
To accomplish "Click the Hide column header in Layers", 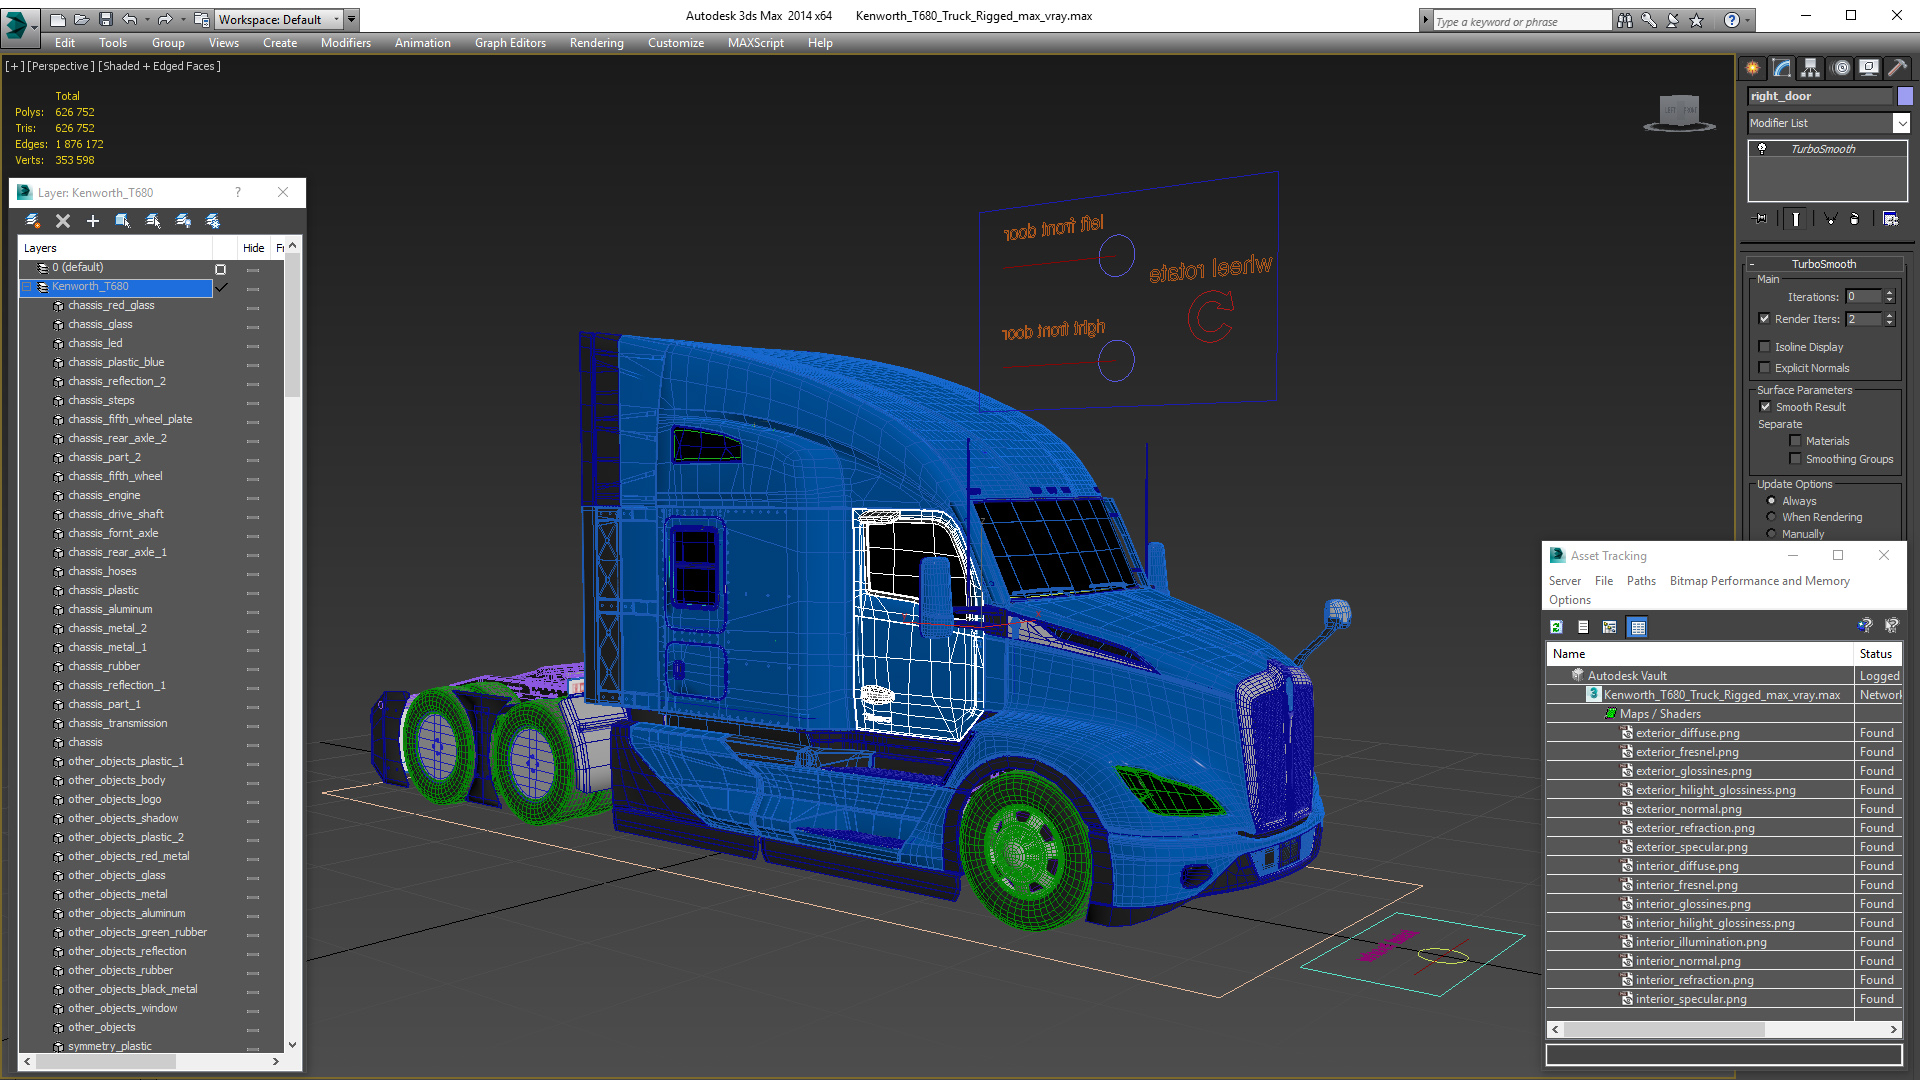I will pyautogui.click(x=254, y=248).
